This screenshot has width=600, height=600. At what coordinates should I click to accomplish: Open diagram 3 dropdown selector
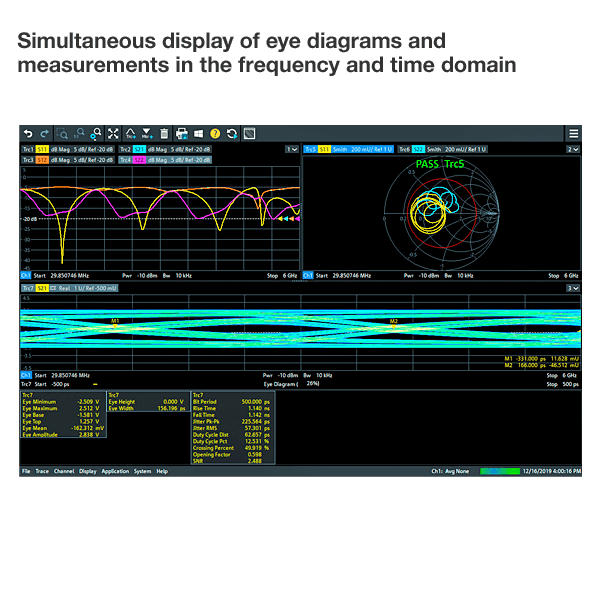(x=573, y=288)
